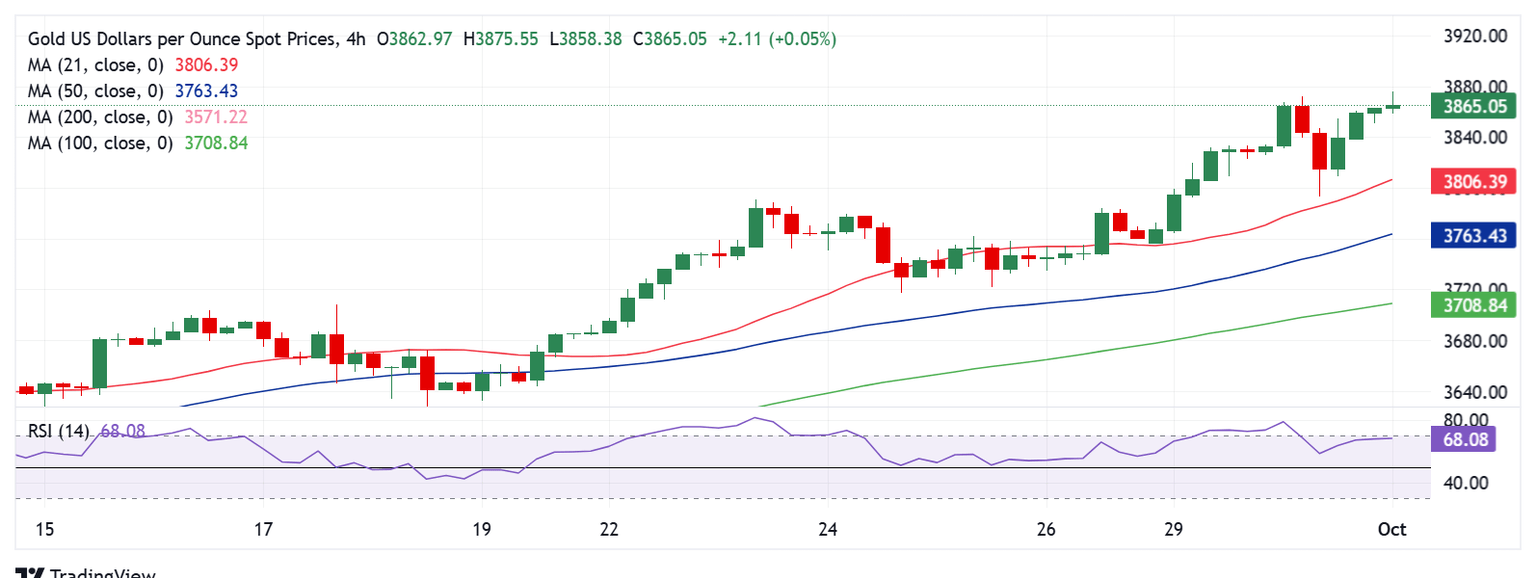Click the blue 3763.43 MA price tag
The image size is (1536, 578).
pos(1474,236)
